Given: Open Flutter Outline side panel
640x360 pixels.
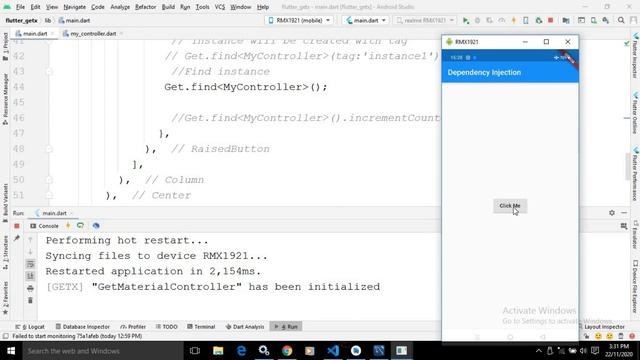Looking at the screenshot, I should (x=635, y=113).
